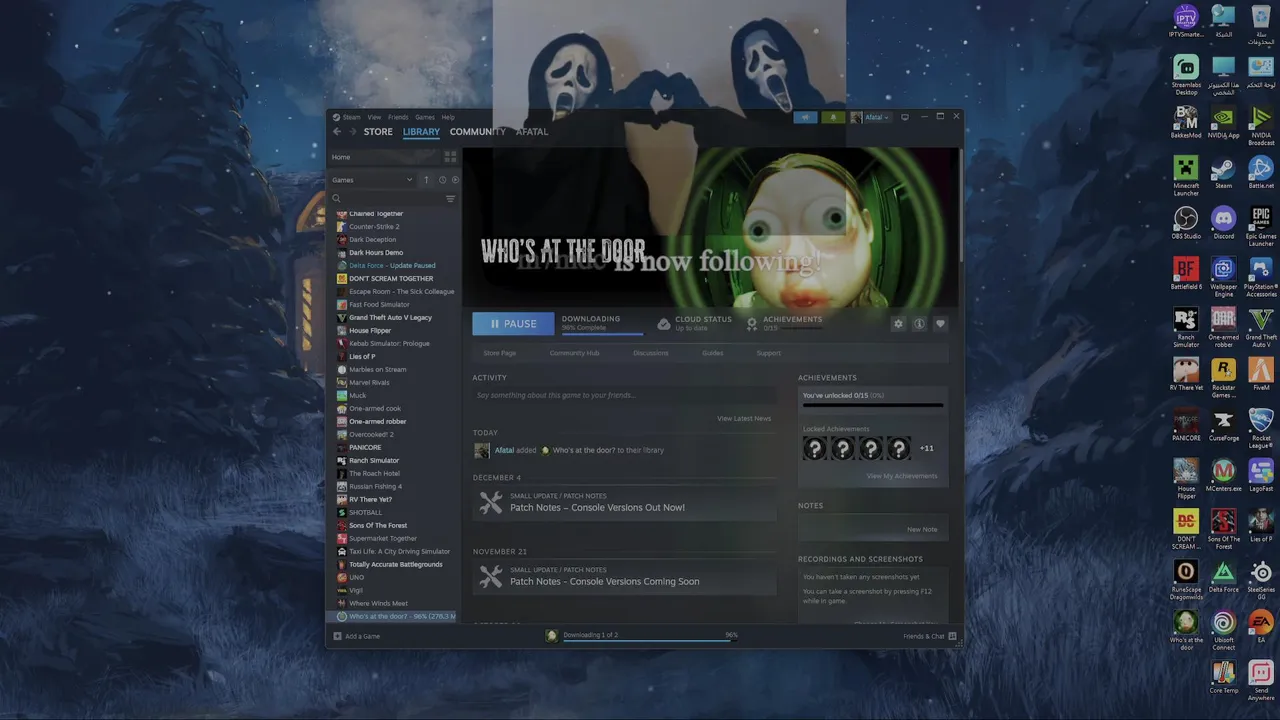The image size is (1280, 720).
Task: Expand the Afatal account dropdown
Action: 870,117
